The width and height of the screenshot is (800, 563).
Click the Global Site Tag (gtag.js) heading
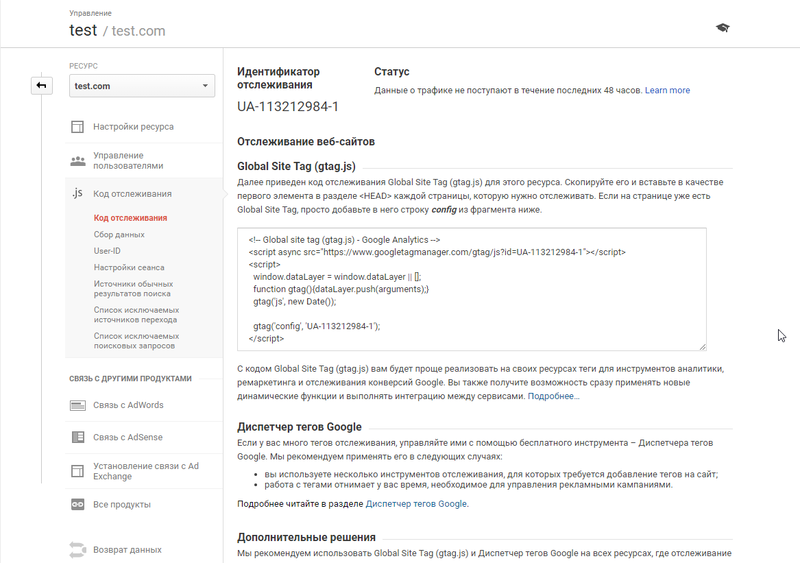[x=296, y=166]
